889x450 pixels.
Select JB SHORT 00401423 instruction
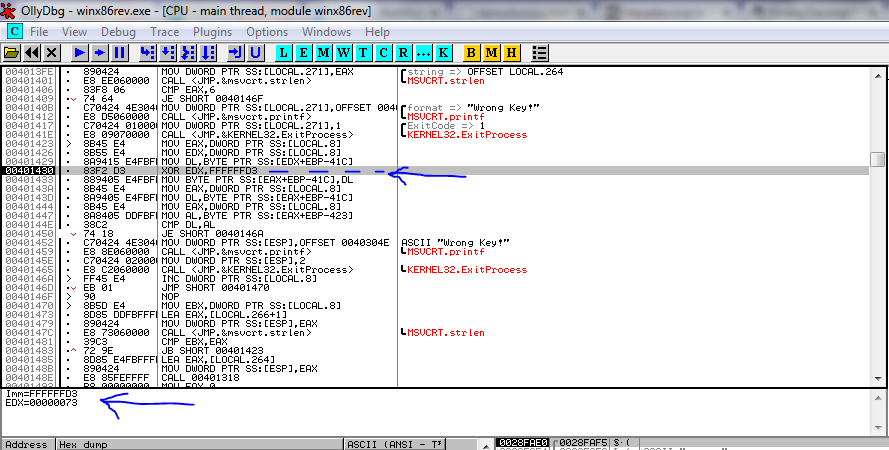[x=213, y=350]
